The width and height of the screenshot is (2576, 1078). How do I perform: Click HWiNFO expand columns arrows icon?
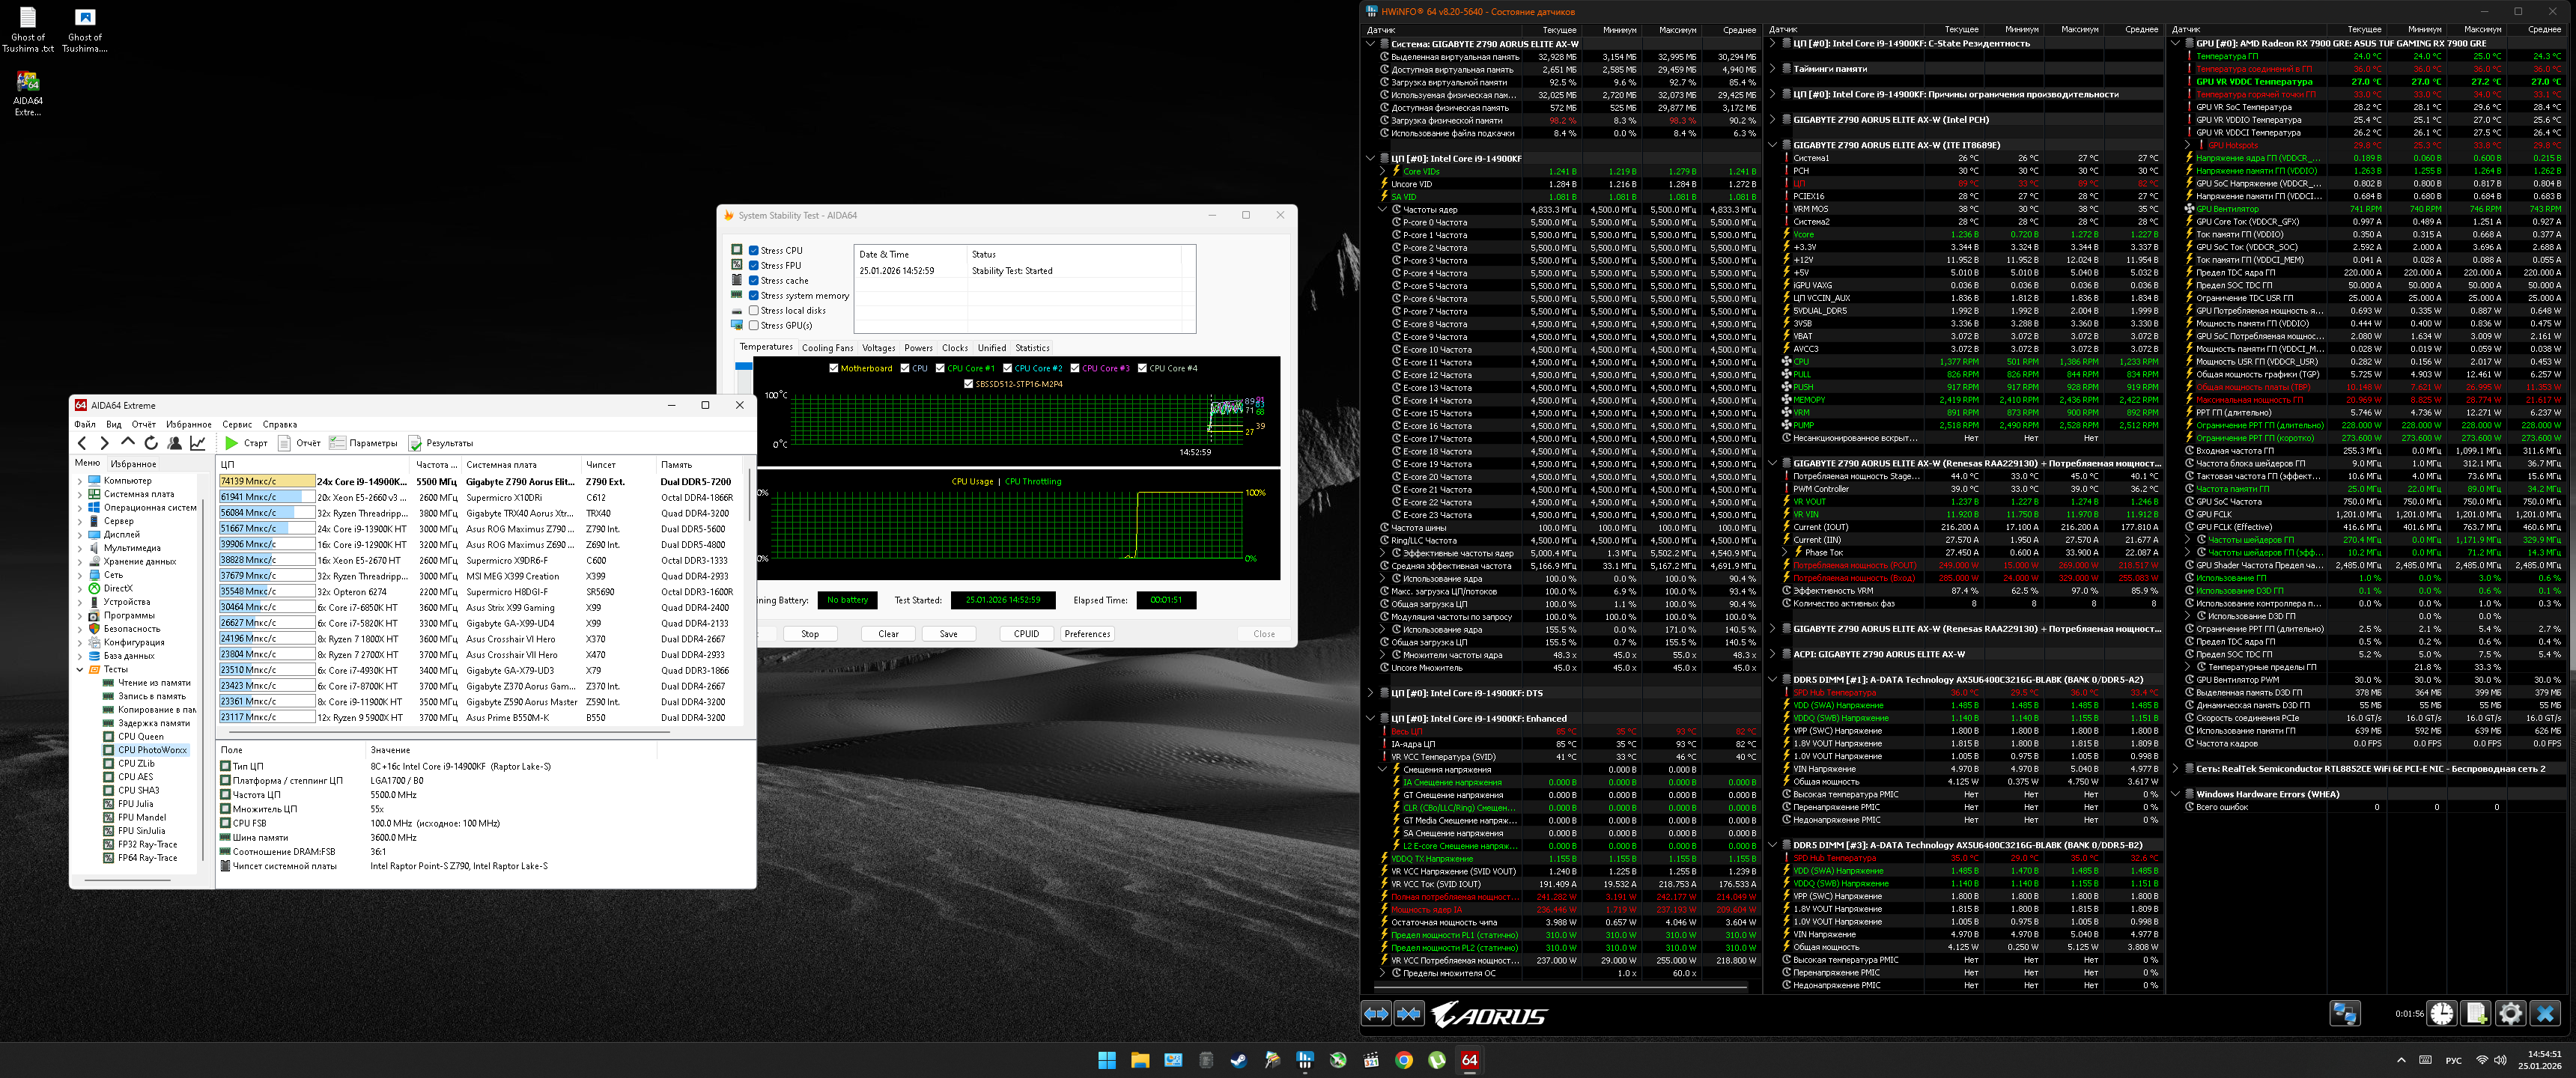[x=1377, y=1014]
